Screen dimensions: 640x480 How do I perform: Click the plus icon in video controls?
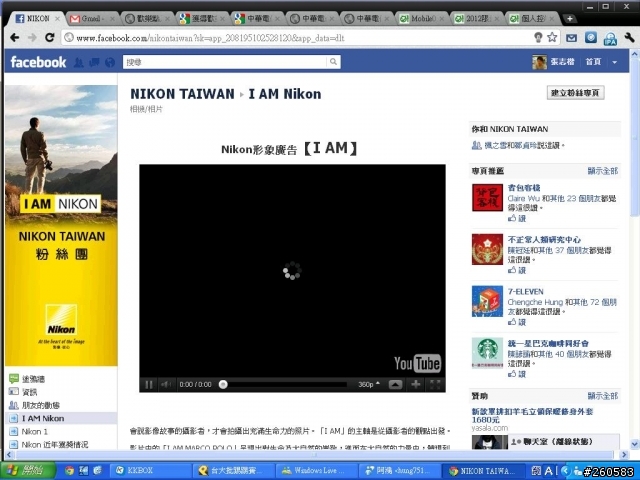coord(416,384)
